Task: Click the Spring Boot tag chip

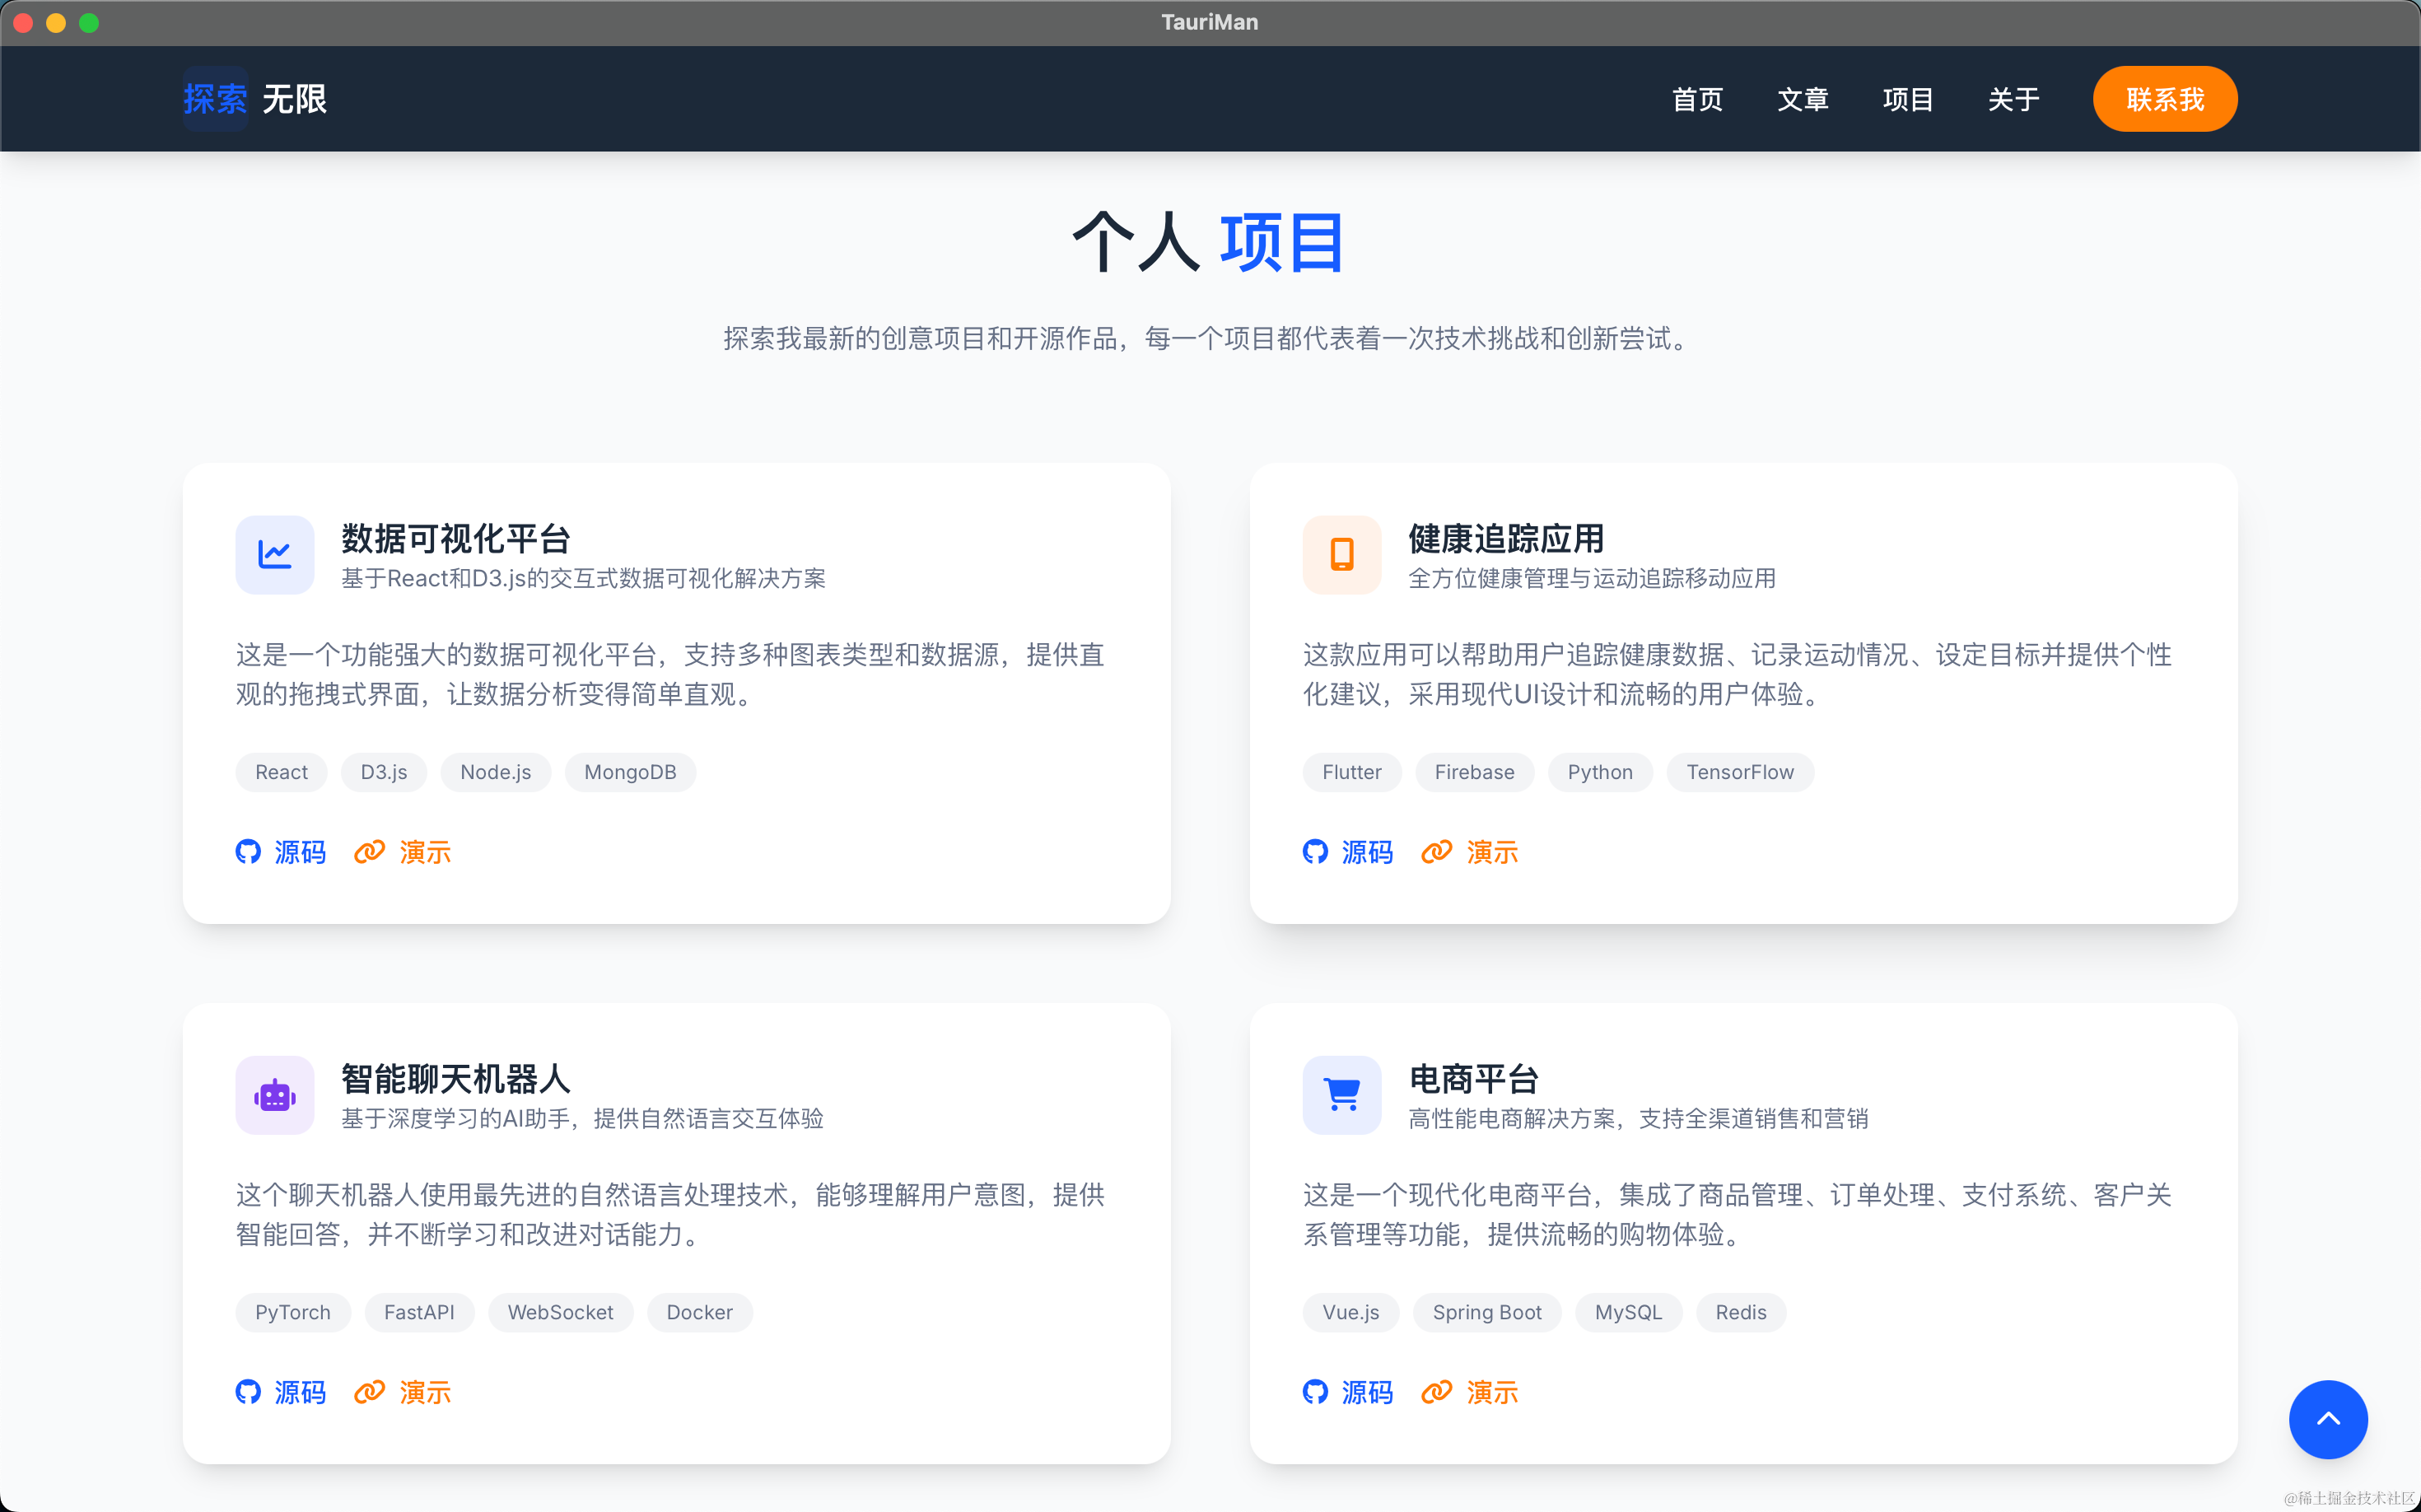Action: click(1486, 1312)
